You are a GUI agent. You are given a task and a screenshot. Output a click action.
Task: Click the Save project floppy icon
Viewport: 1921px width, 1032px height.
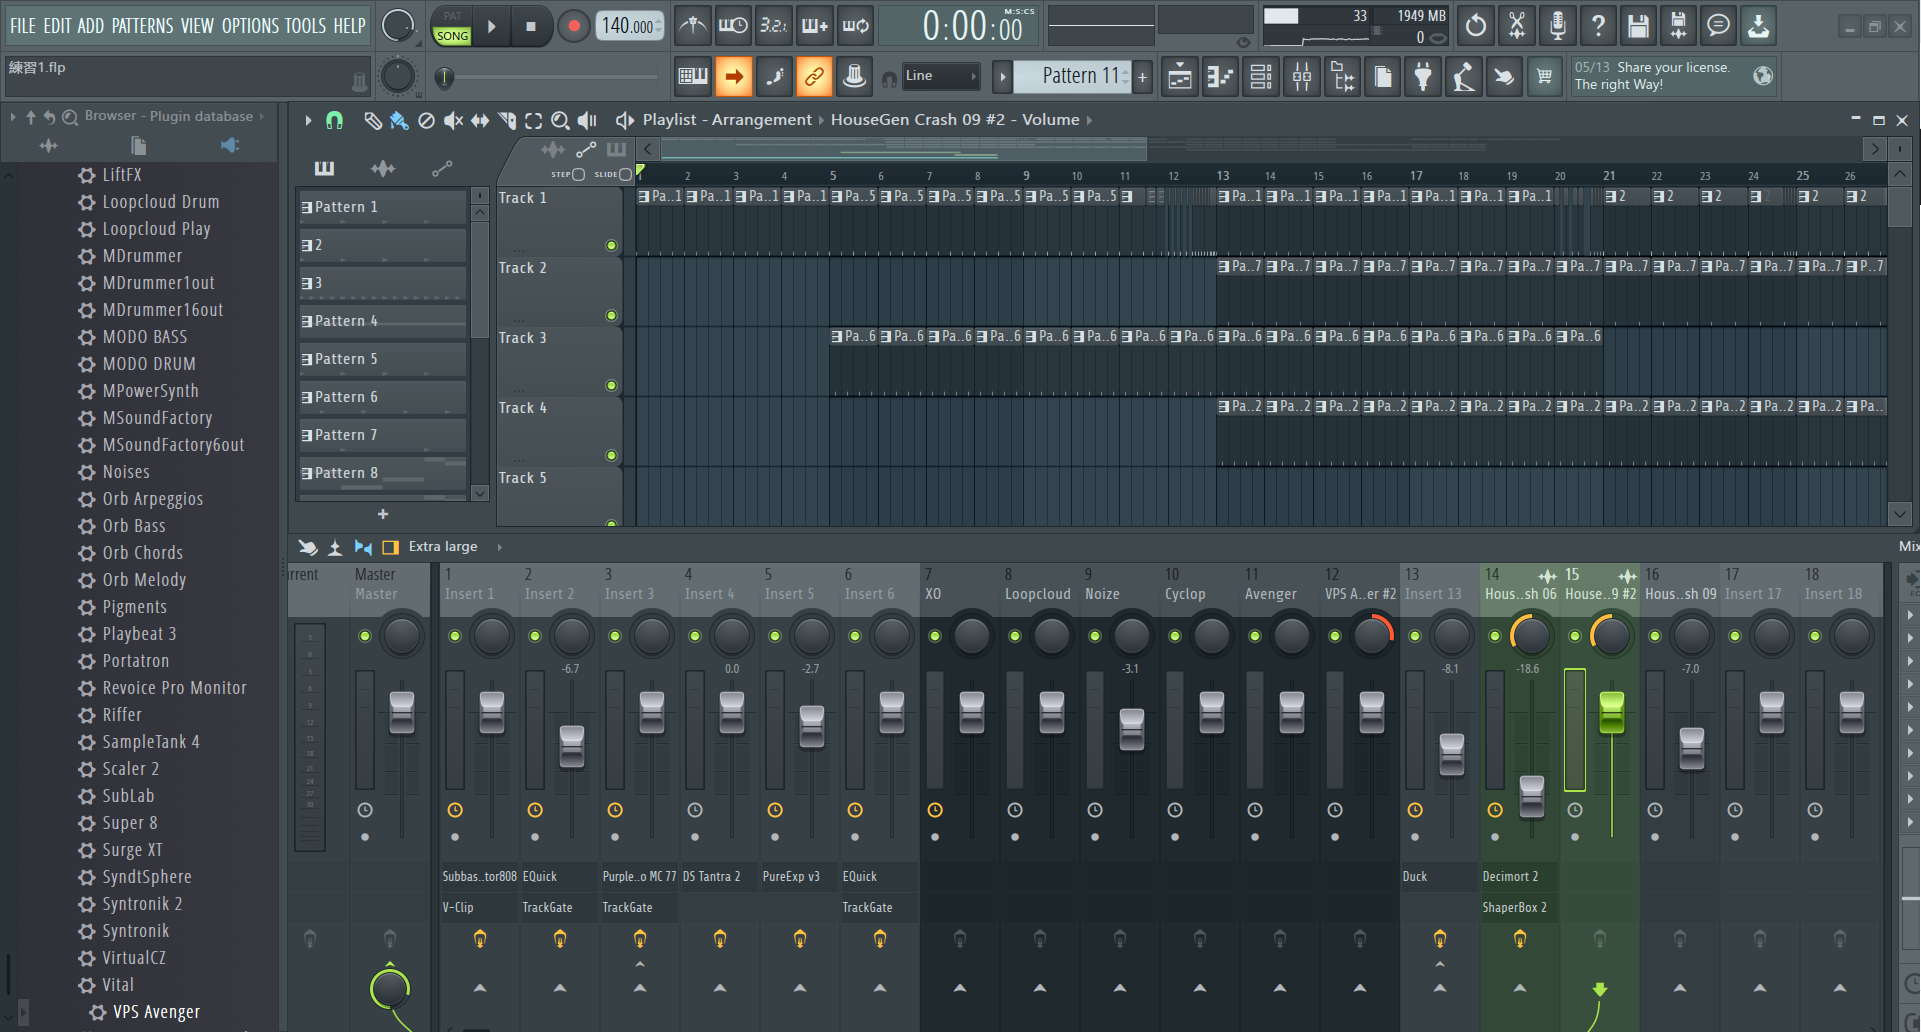coord(1638,26)
